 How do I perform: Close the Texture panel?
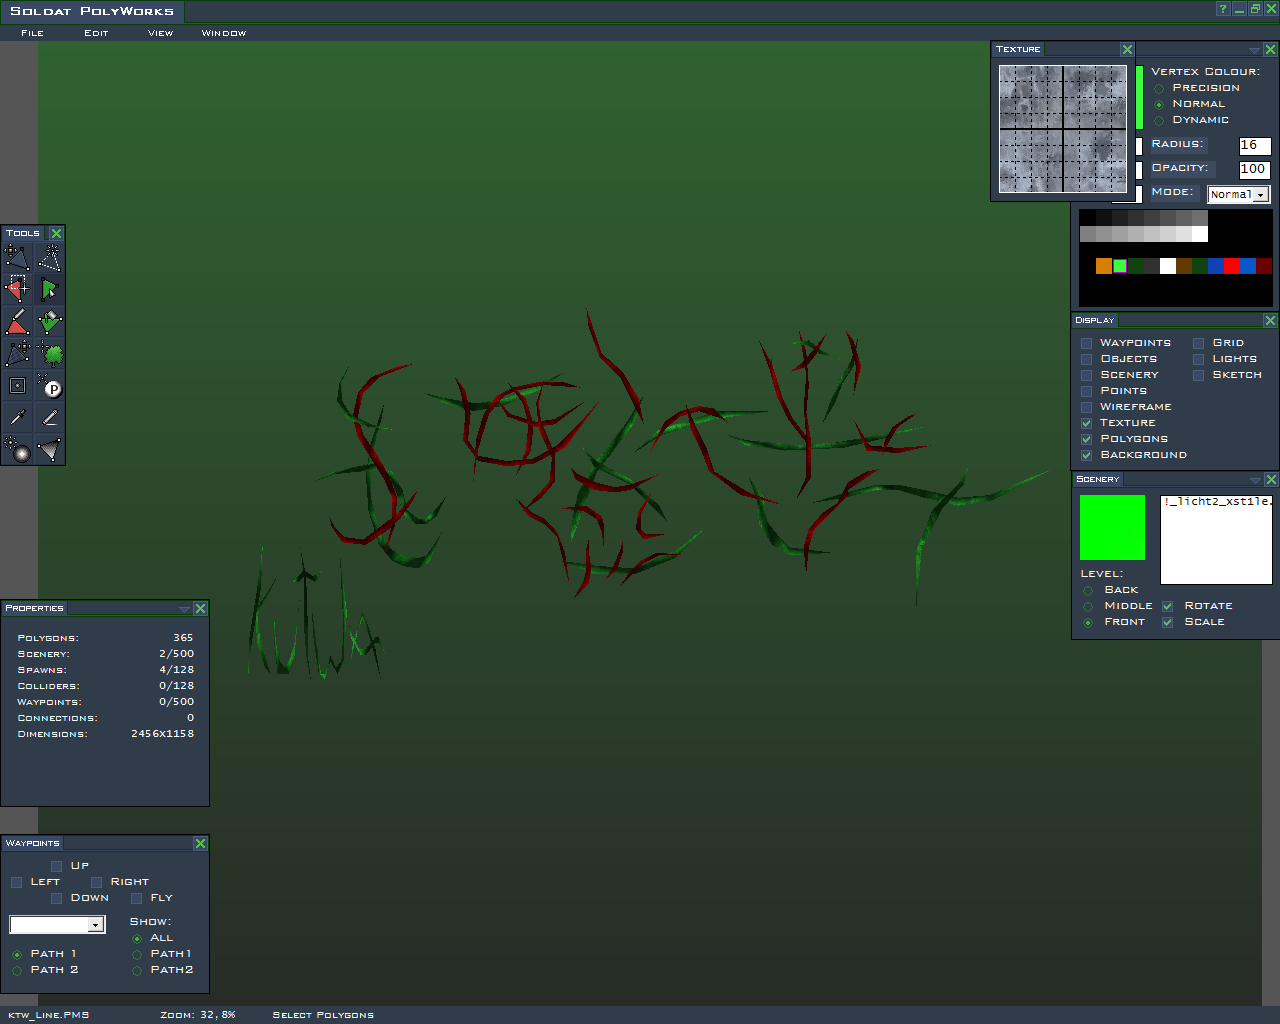[x=1127, y=49]
